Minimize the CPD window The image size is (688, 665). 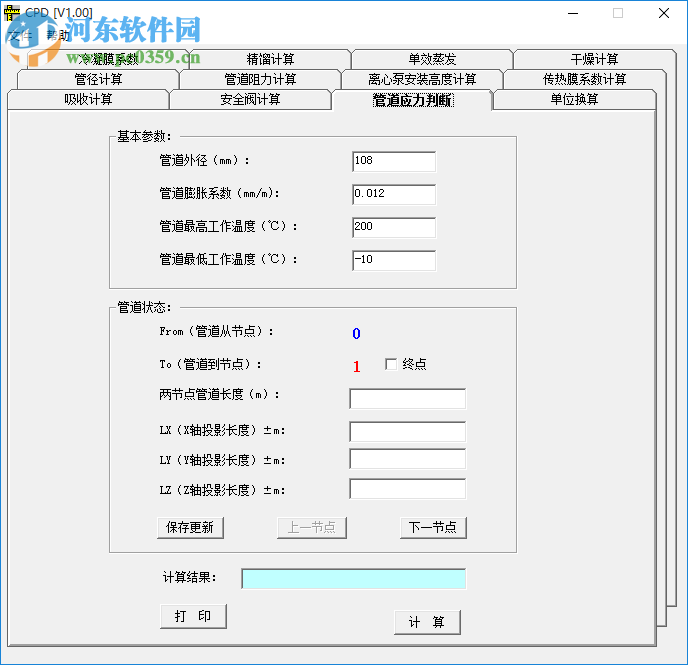(573, 13)
